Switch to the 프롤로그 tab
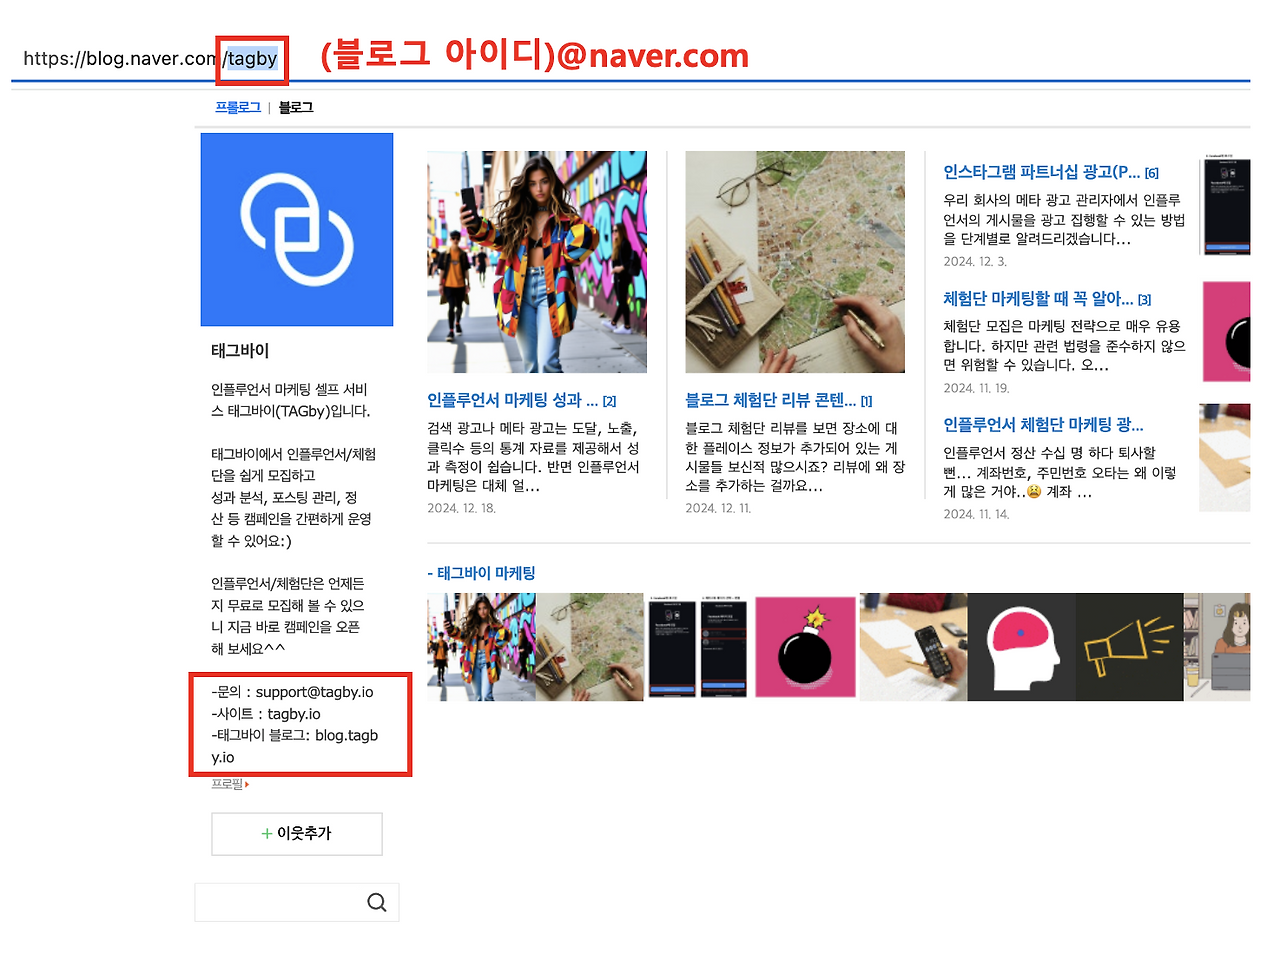 (236, 106)
